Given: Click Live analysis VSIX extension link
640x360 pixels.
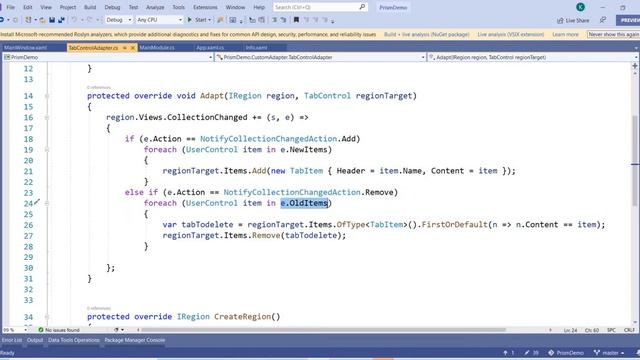Looking at the screenshot, I should pyautogui.click(x=511, y=34).
